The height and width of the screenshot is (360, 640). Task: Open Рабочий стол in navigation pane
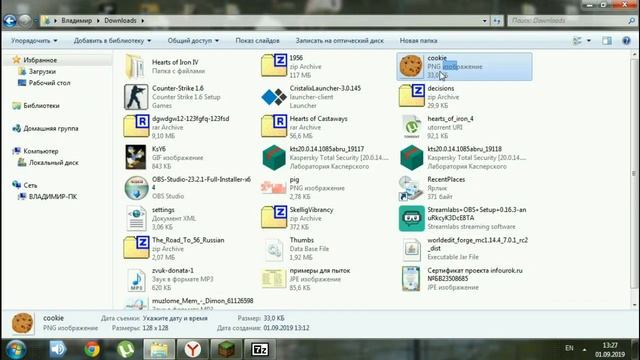click(49, 83)
